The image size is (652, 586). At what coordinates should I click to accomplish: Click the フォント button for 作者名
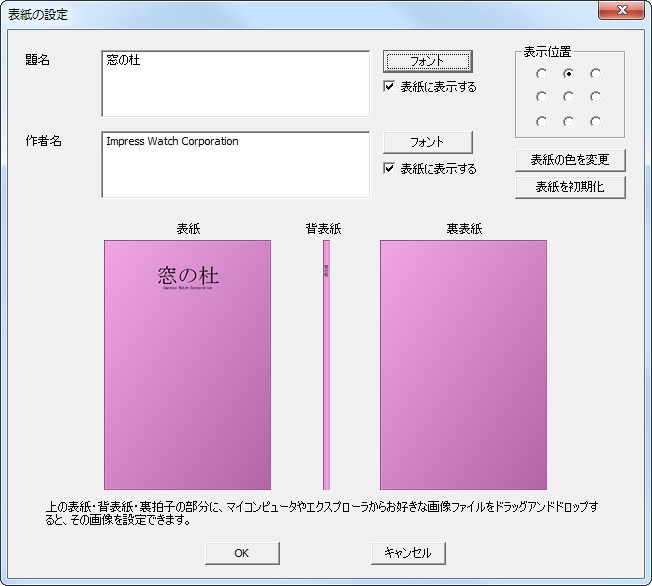(427, 142)
